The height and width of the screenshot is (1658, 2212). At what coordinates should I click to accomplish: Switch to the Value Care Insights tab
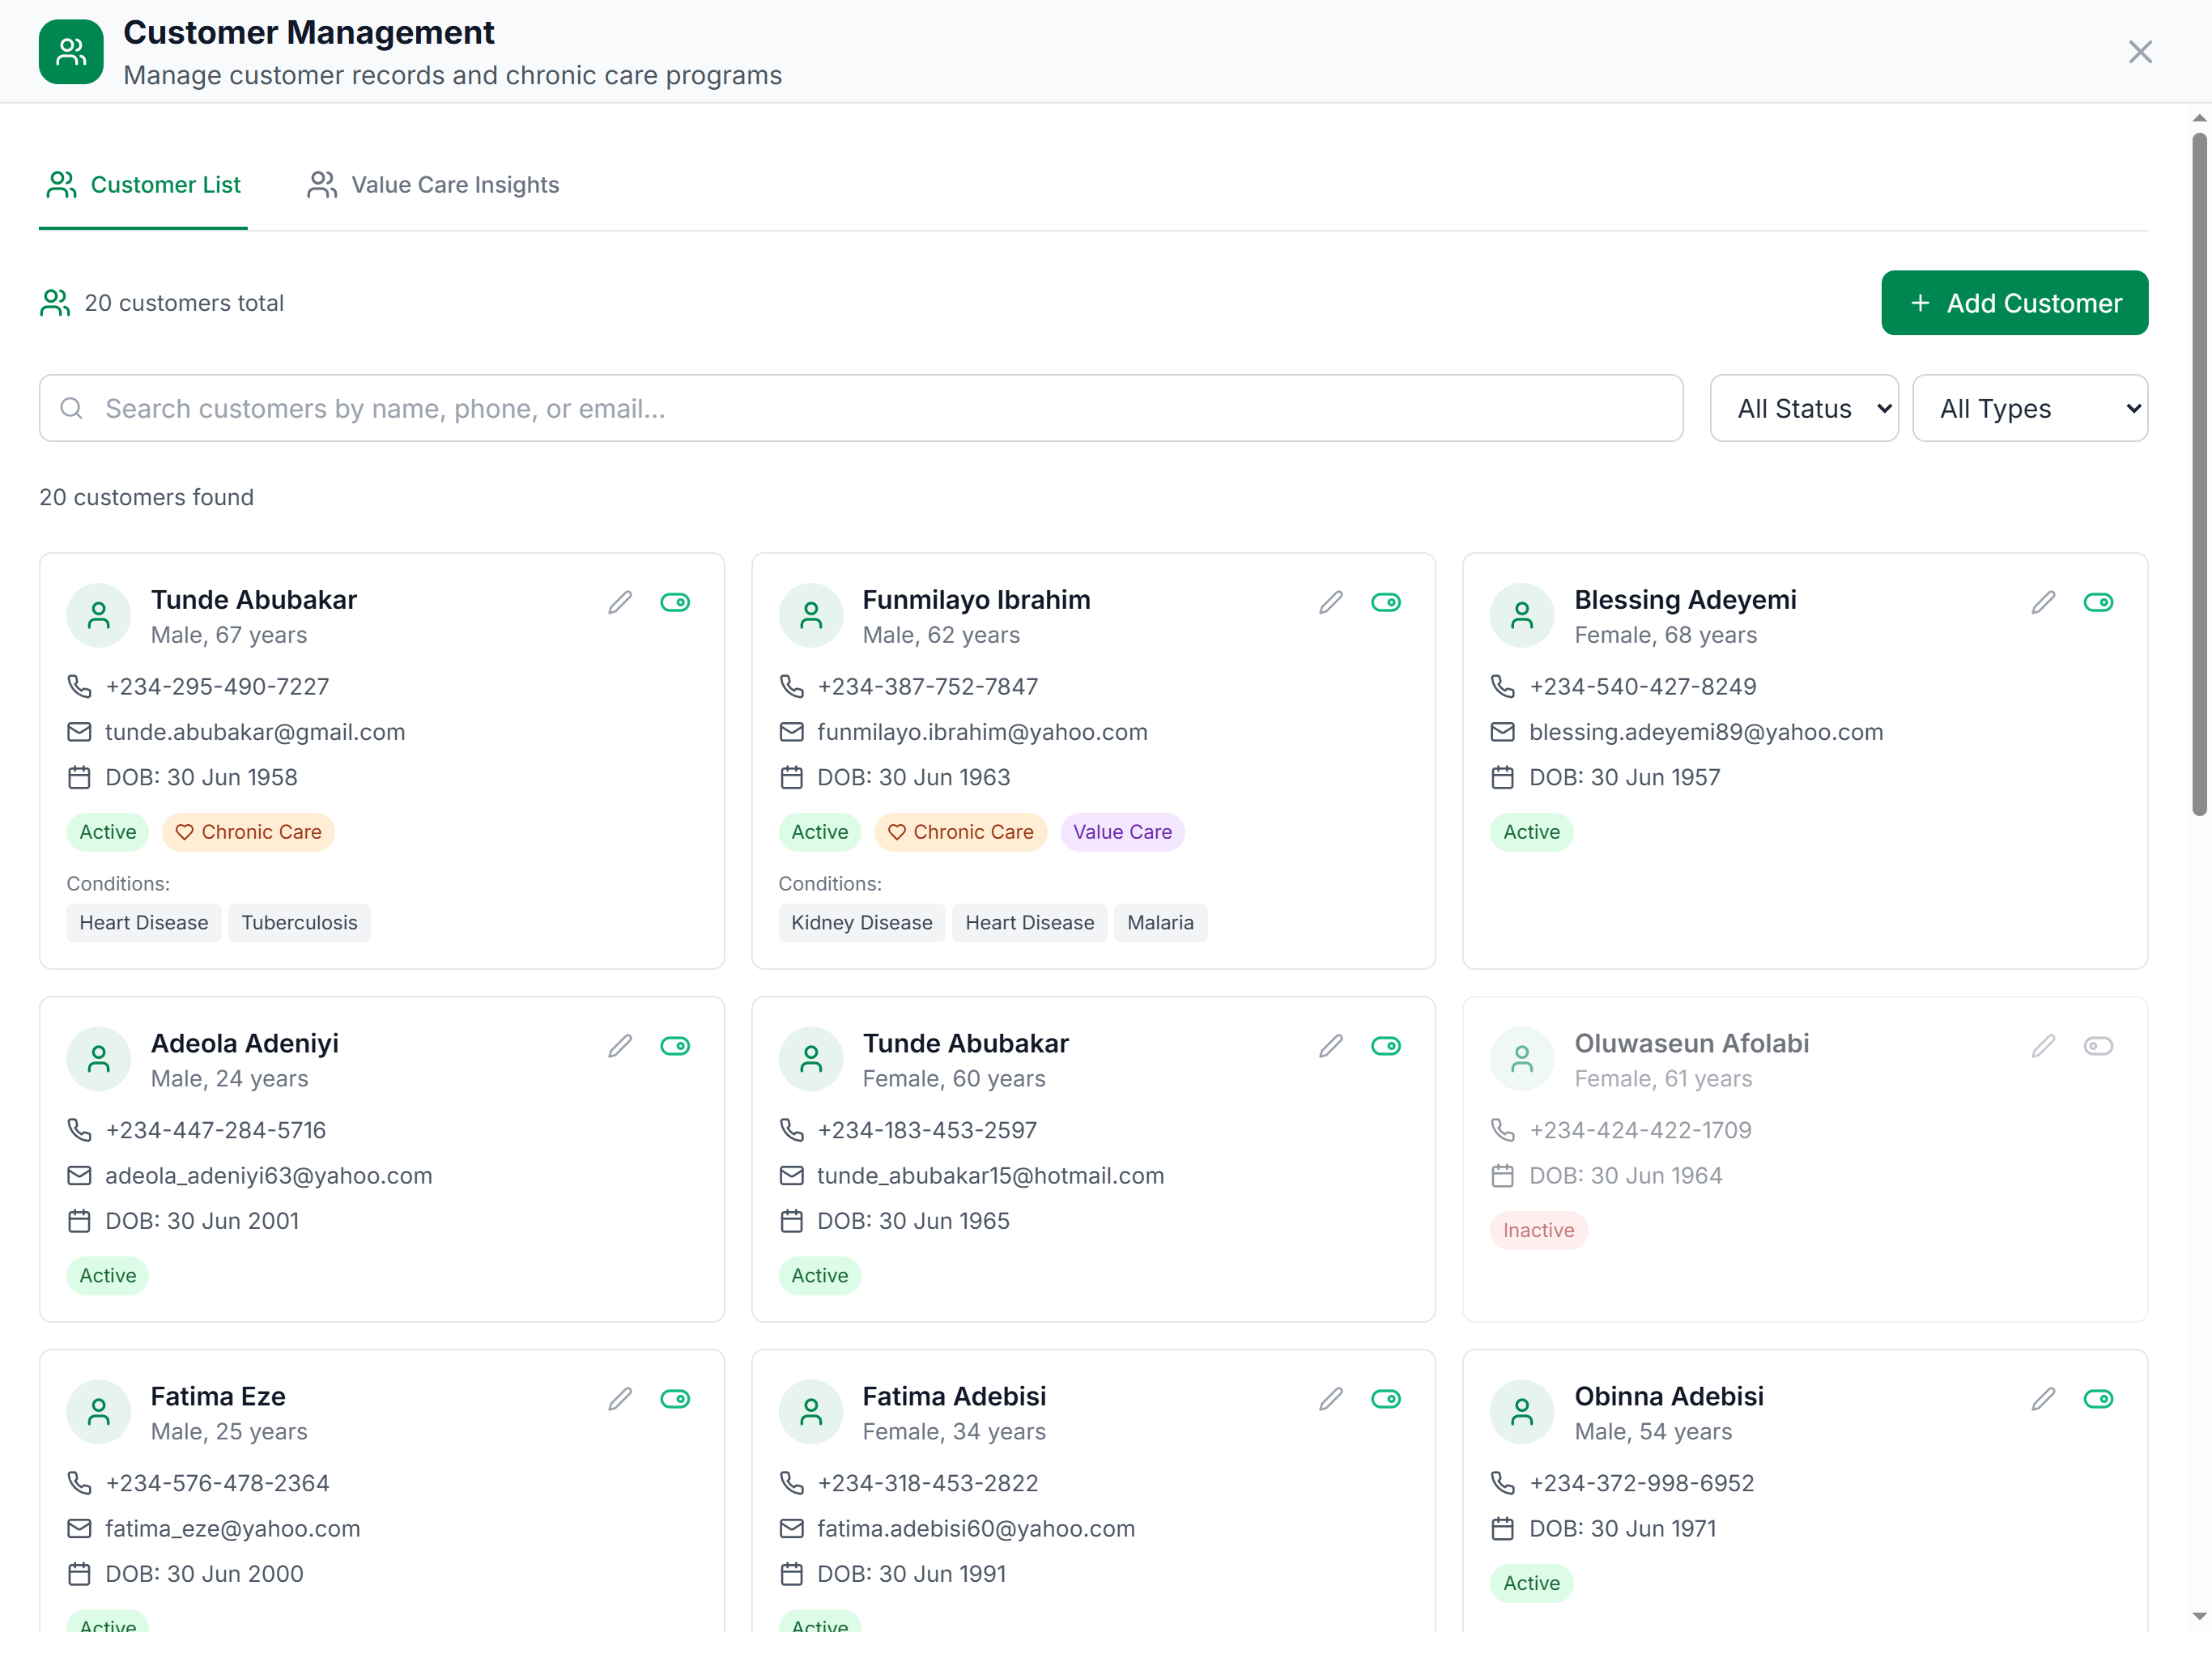pos(433,185)
